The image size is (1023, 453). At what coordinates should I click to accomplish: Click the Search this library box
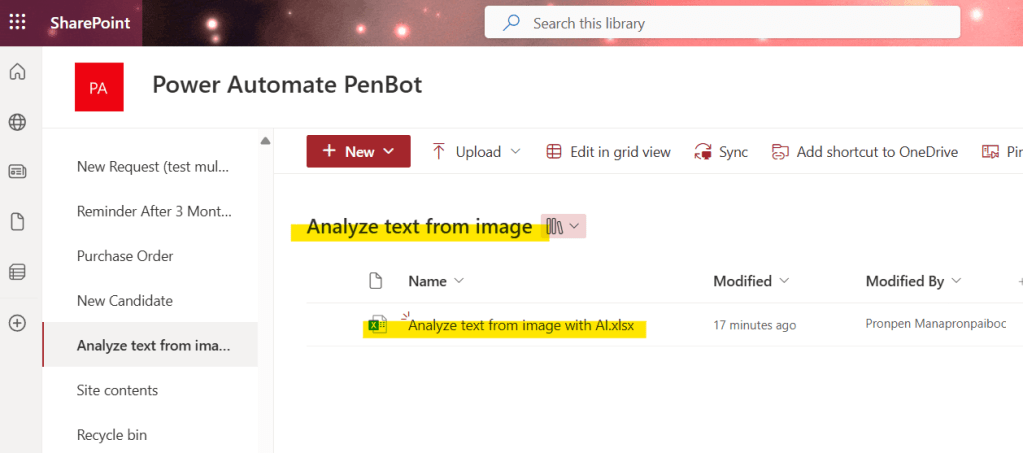[722, 23]
